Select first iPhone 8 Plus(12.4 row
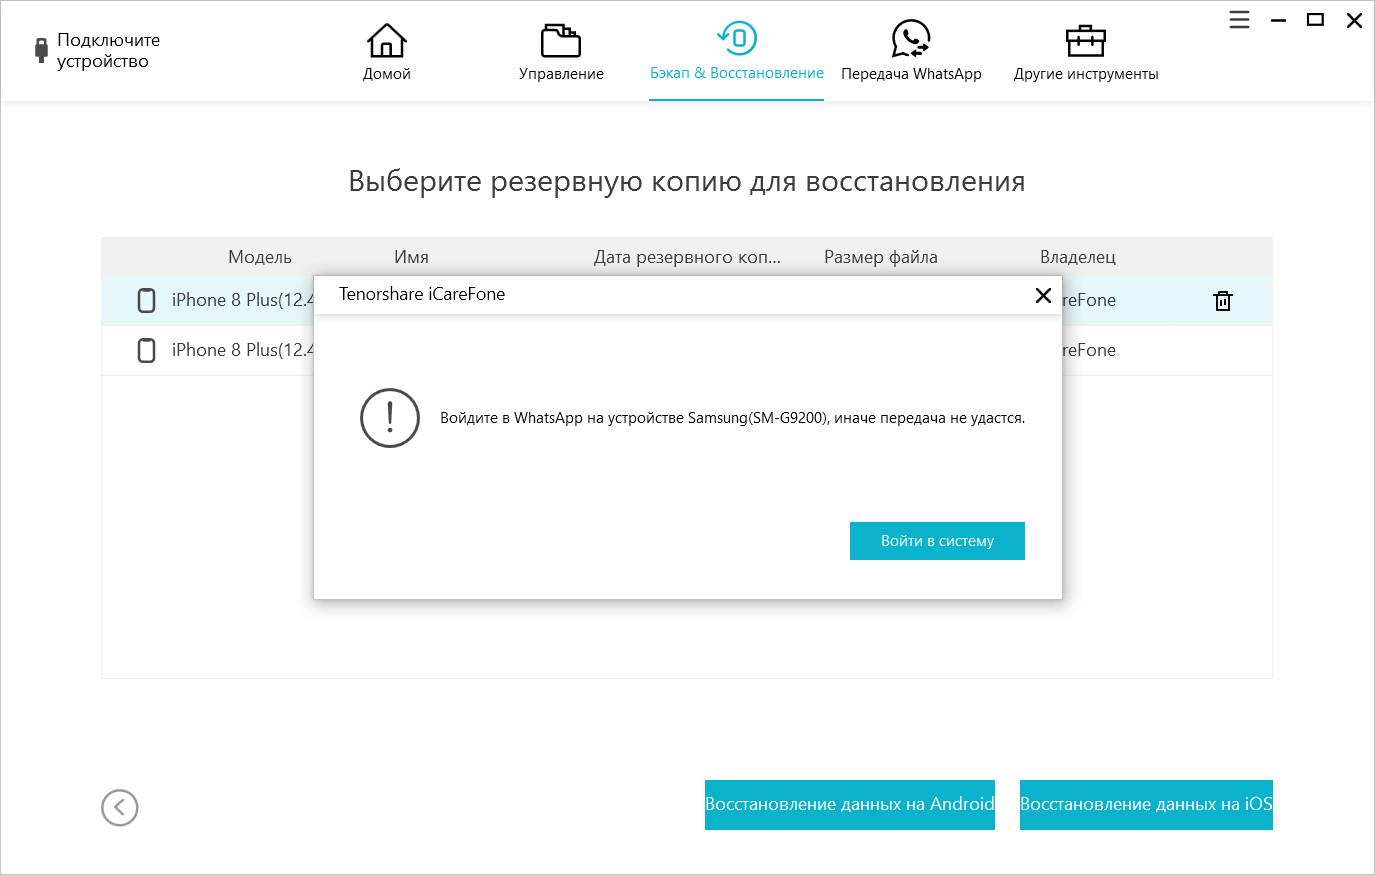Screen dimensions: 1375x875 [687, 301]
